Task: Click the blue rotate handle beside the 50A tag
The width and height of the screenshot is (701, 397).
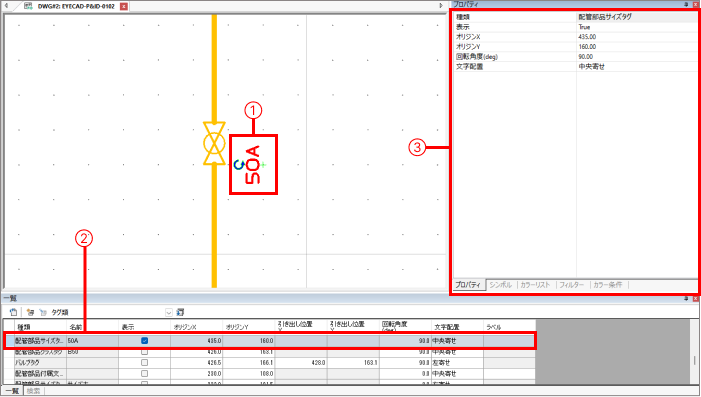Action: click(239, 165)
